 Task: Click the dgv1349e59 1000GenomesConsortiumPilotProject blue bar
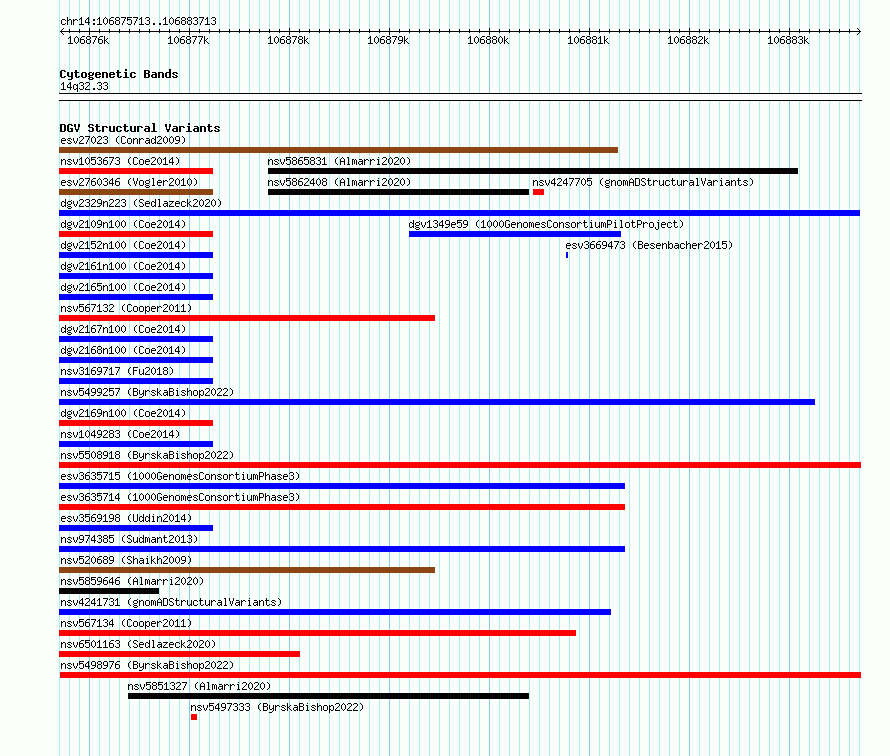(x=515, y=234)
